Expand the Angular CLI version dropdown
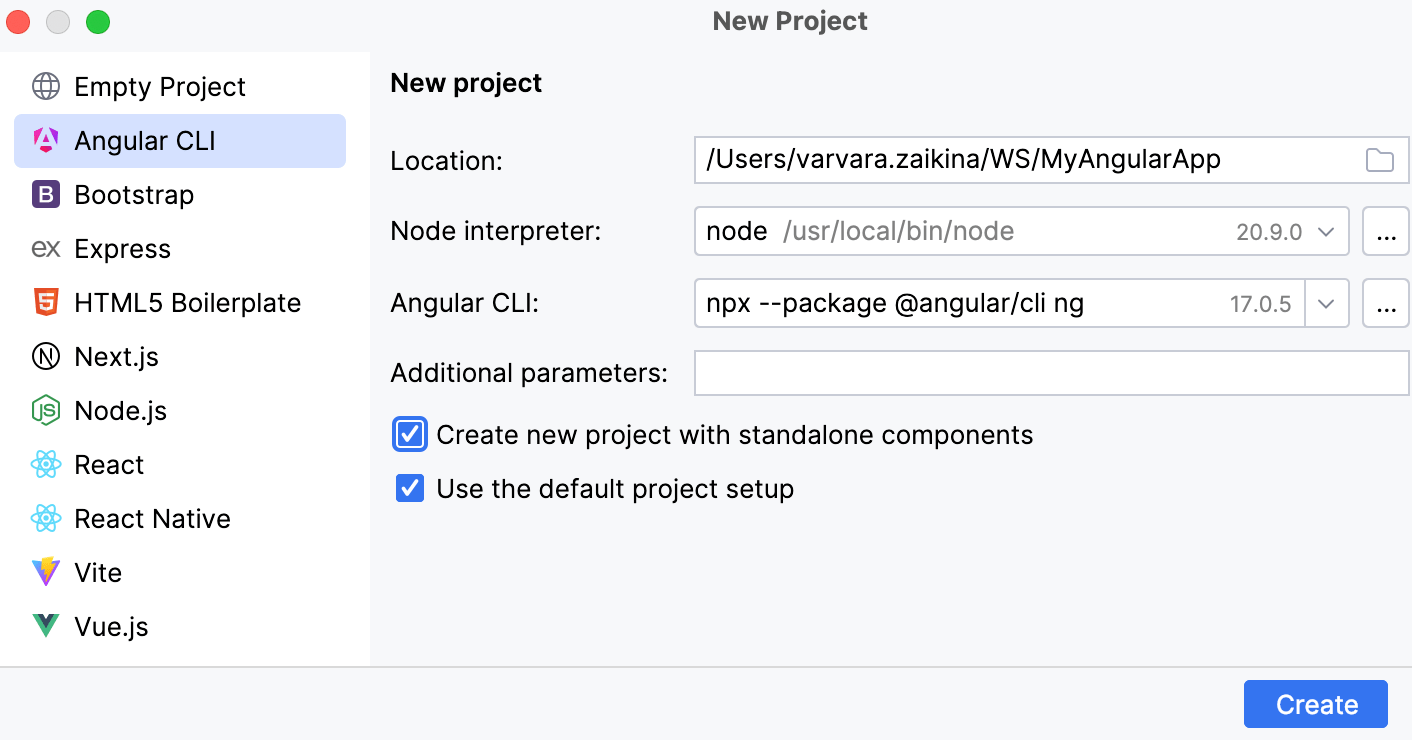 1327,303
